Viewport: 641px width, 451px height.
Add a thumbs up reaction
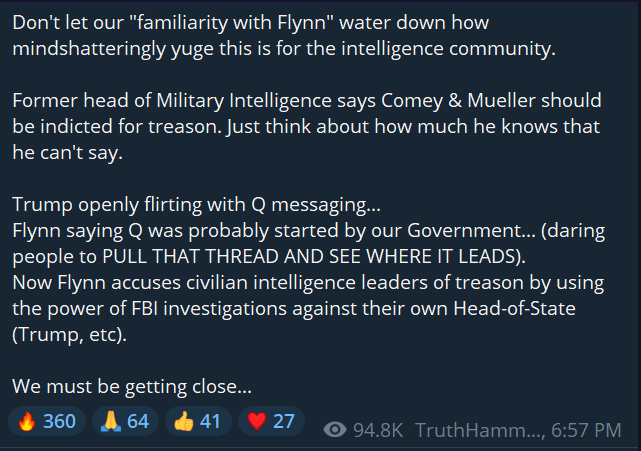point(184,421)
